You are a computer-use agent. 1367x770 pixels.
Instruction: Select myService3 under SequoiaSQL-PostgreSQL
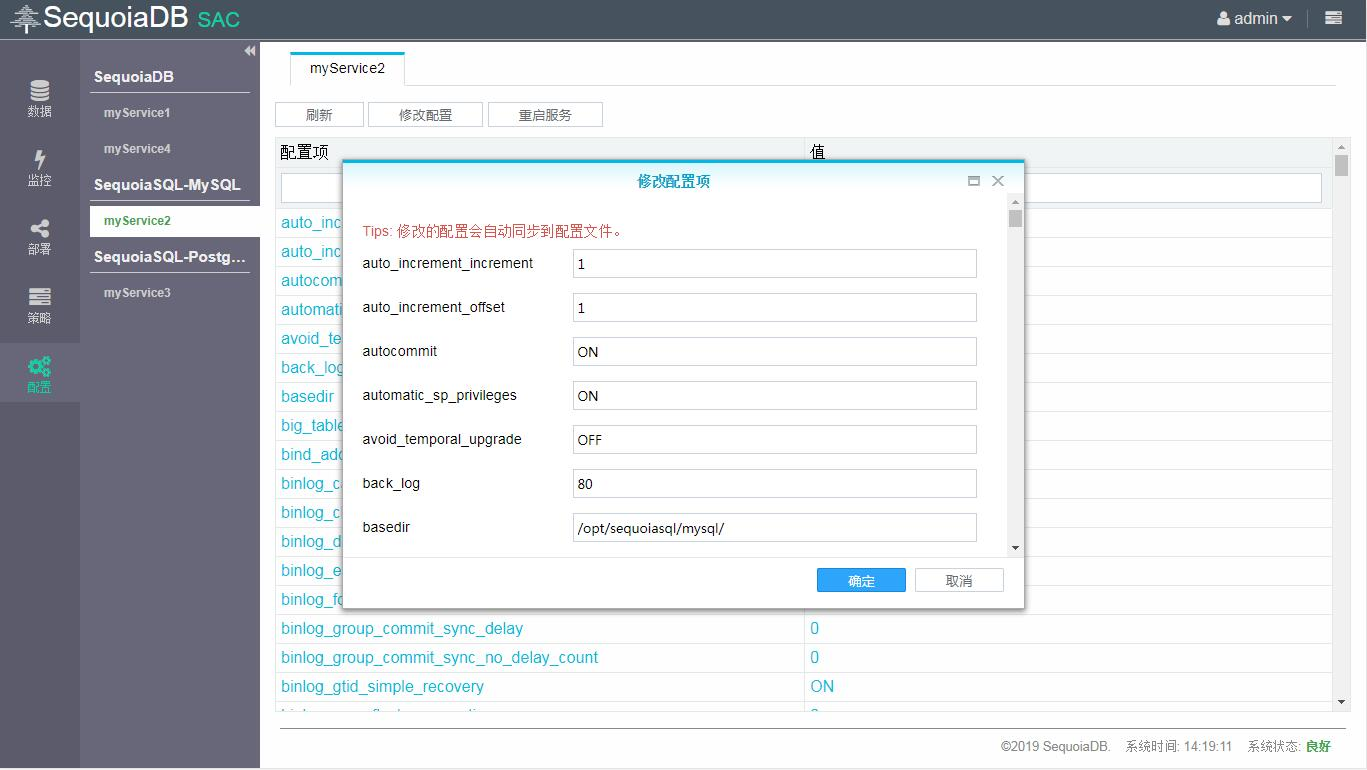(137, 293)
